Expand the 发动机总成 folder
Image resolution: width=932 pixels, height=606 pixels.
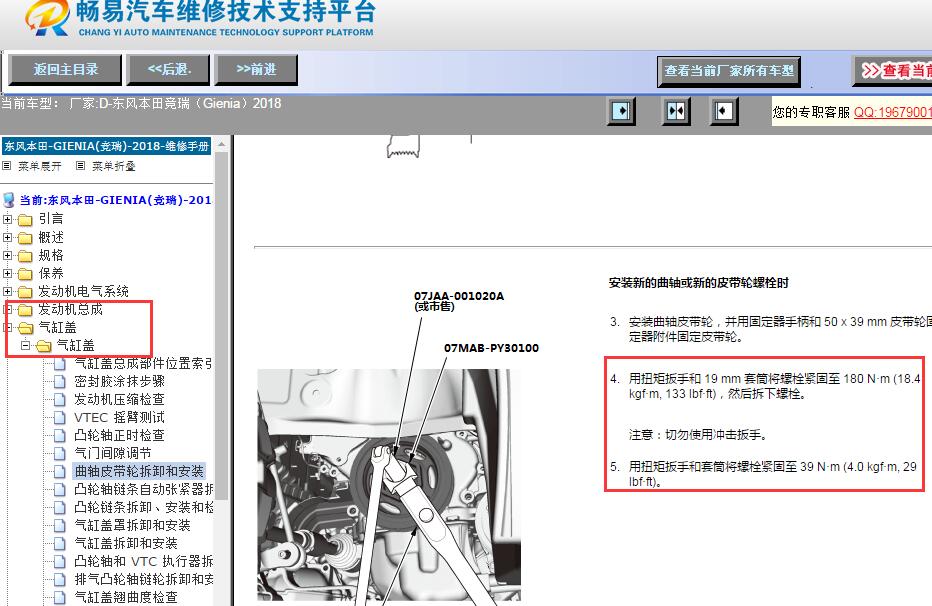[8, 310]
